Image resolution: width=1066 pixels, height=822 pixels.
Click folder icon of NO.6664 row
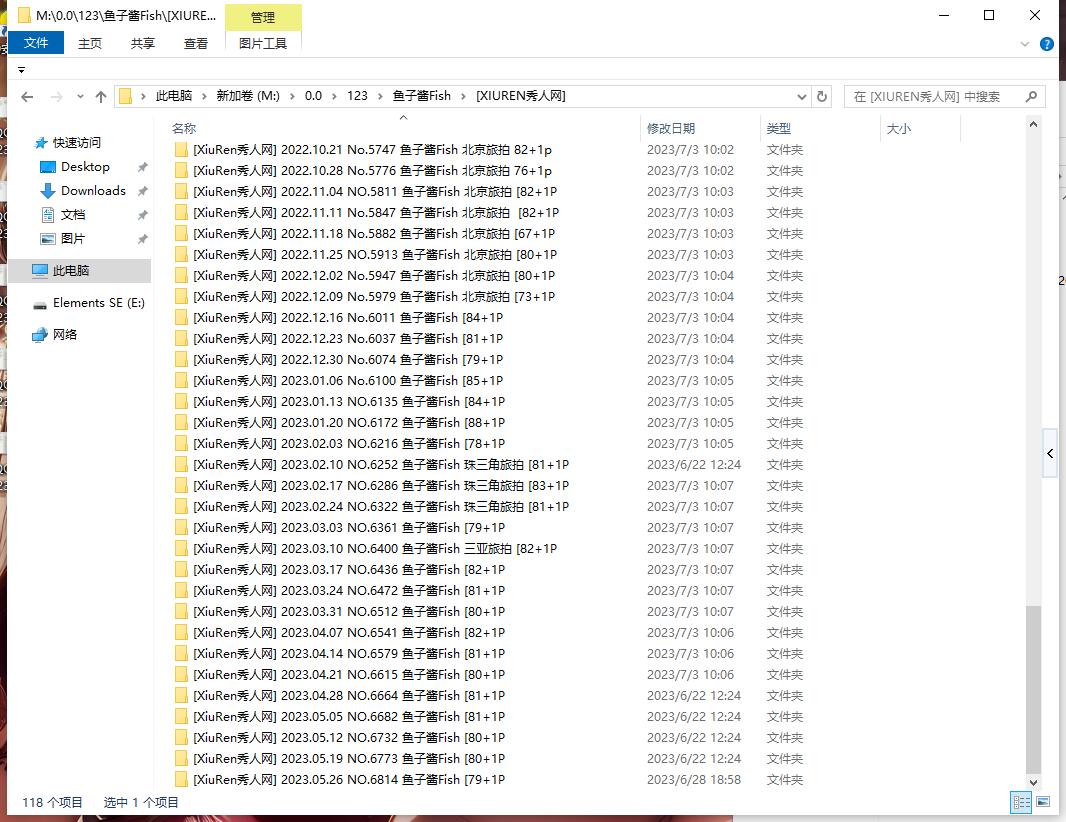pyautogui.click(x=181, y=696)
